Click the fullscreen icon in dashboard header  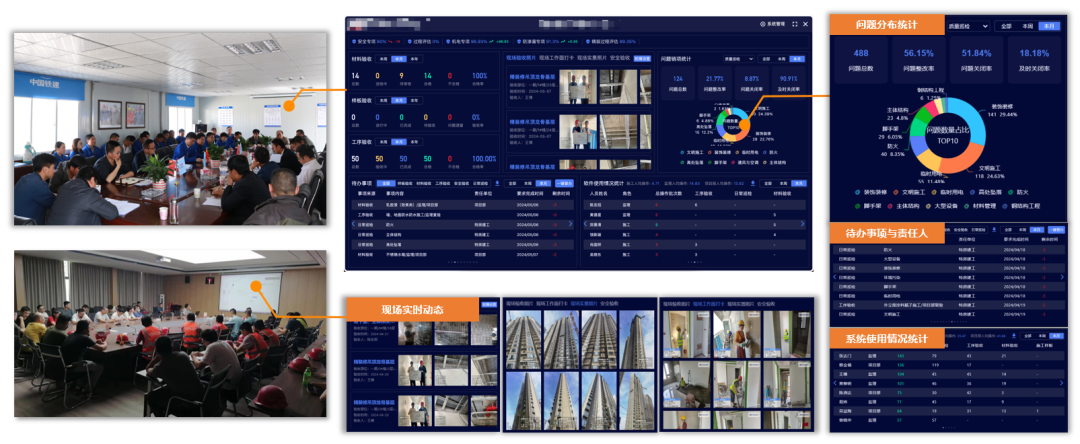(794, 24)
